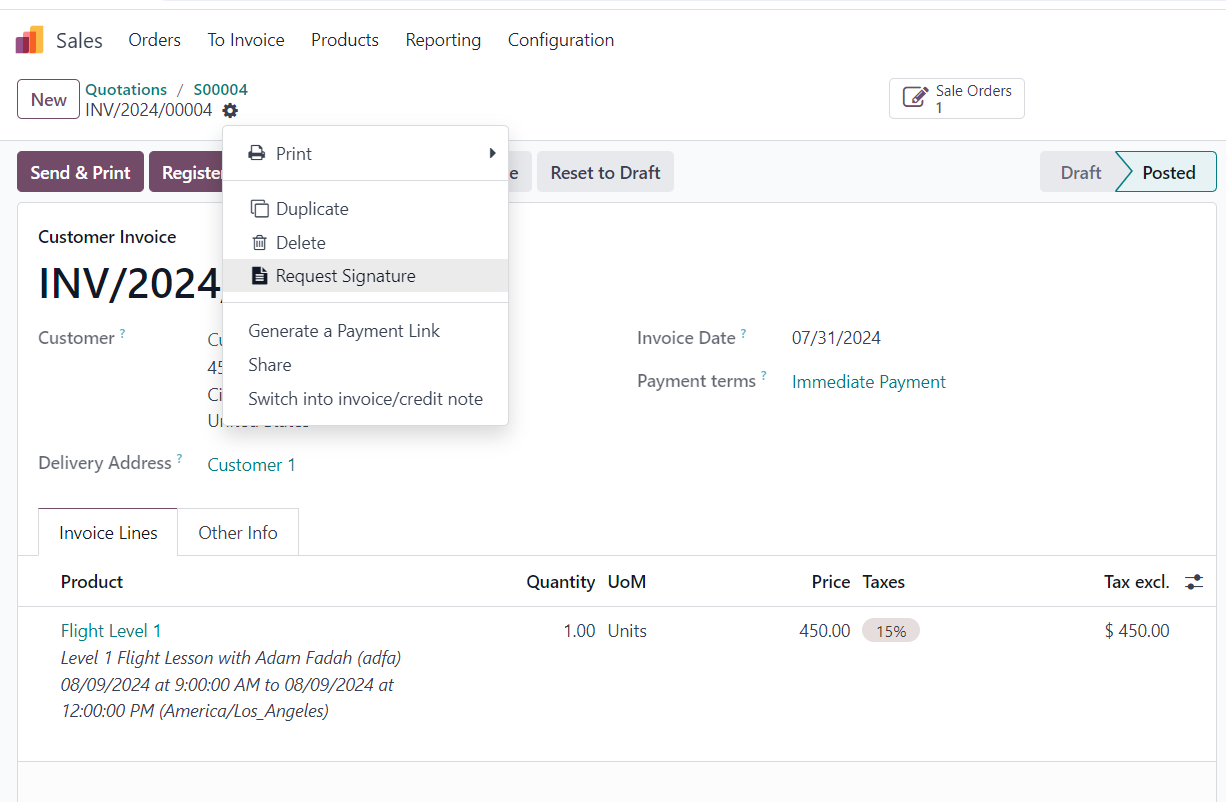Click the UoM column header
The height and width of the screenshot is (802, 1226).
(627, 582)
